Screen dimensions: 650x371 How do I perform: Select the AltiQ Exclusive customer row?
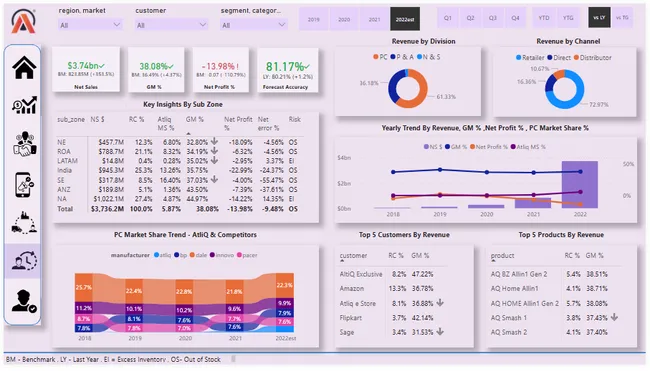click(x=392, y=274)
